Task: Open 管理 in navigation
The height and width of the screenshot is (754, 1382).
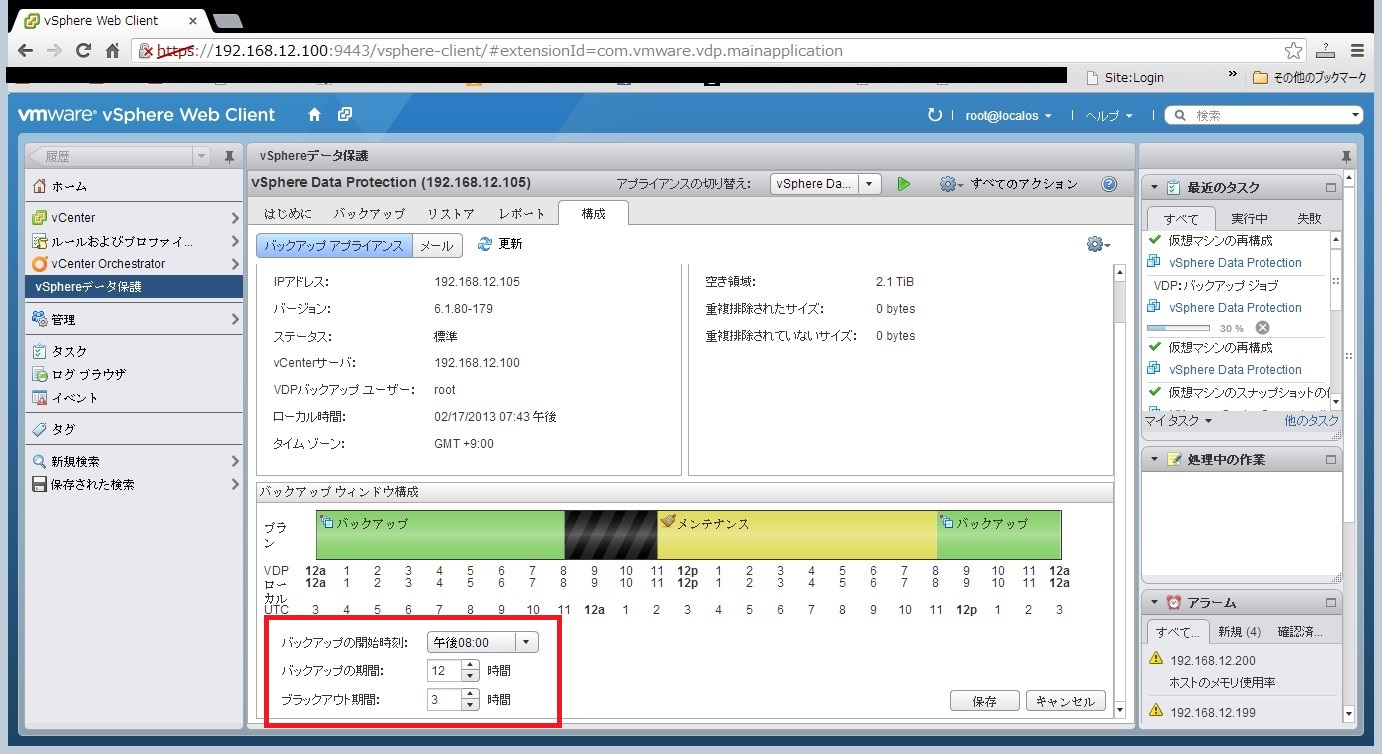Action: point(134,319)
